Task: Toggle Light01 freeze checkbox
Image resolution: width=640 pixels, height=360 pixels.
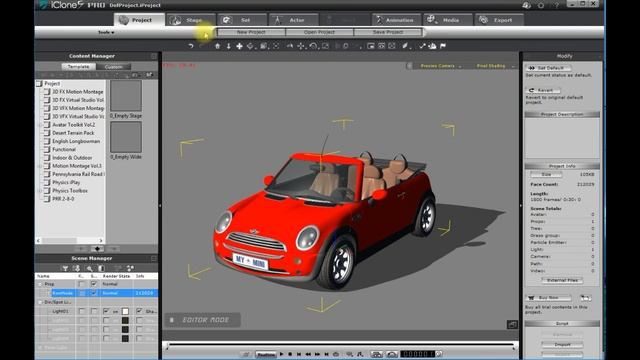Action: (82, 311)
